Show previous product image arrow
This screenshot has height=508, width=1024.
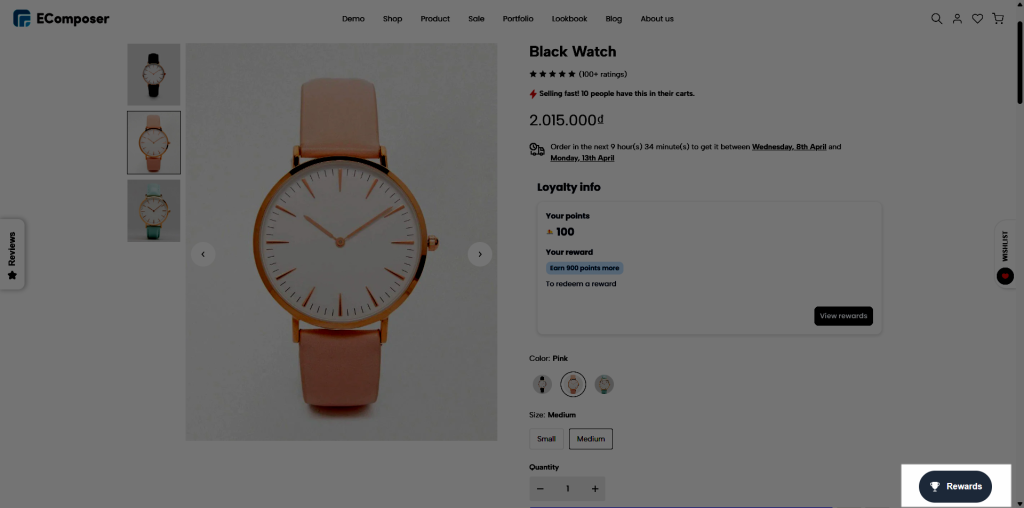coord(203,254)
